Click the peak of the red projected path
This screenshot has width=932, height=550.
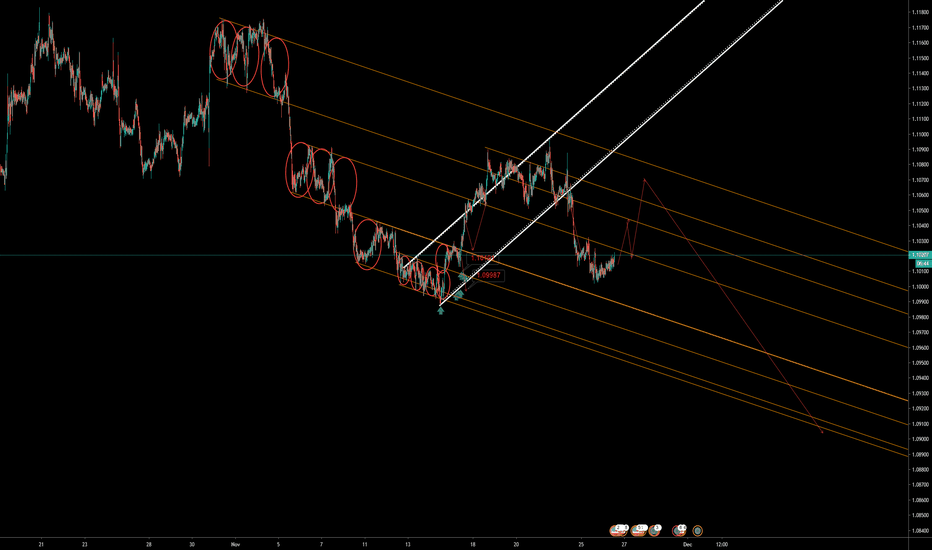point(646,179)
